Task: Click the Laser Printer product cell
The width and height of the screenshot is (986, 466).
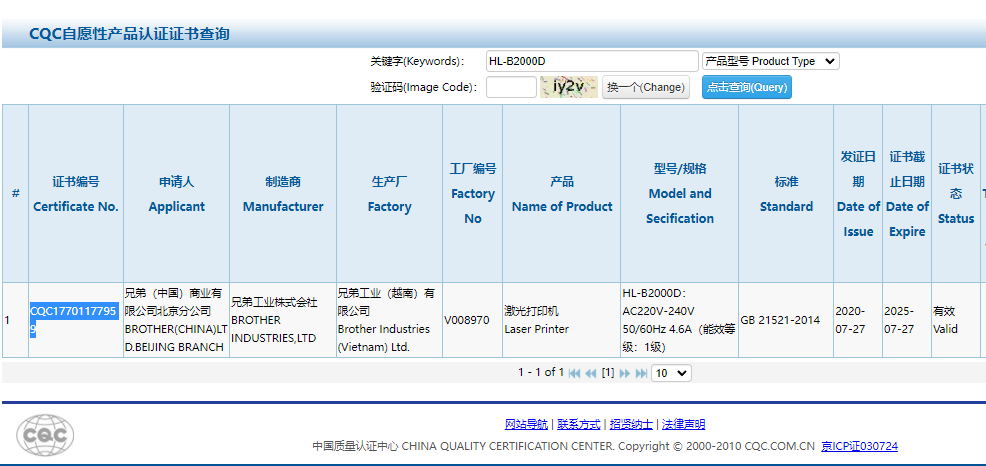Action: click(x=562, y=320)
